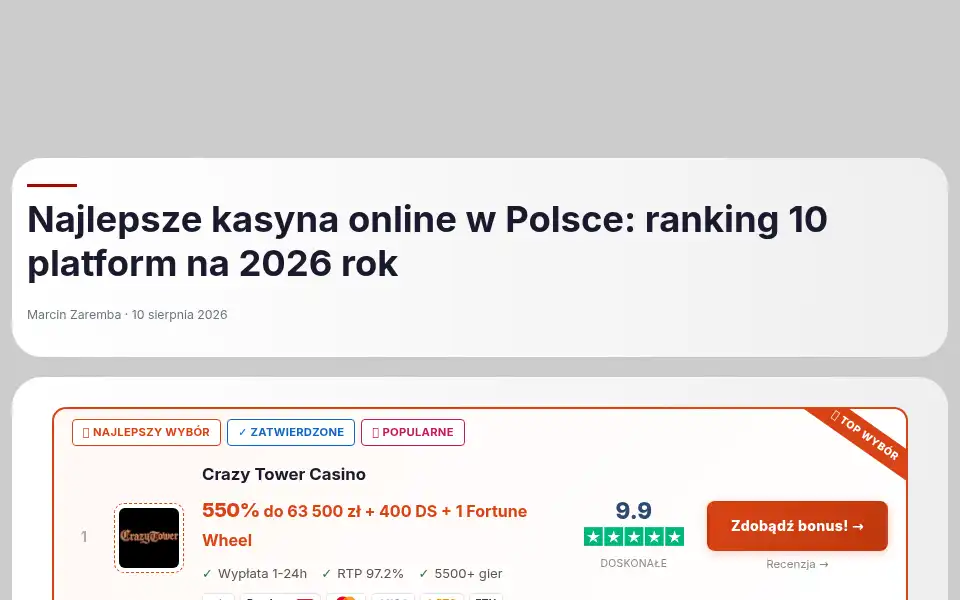Click the 550% bonus offer text
960x600 pixels.
pyautogui.click(x=365, y=525)
